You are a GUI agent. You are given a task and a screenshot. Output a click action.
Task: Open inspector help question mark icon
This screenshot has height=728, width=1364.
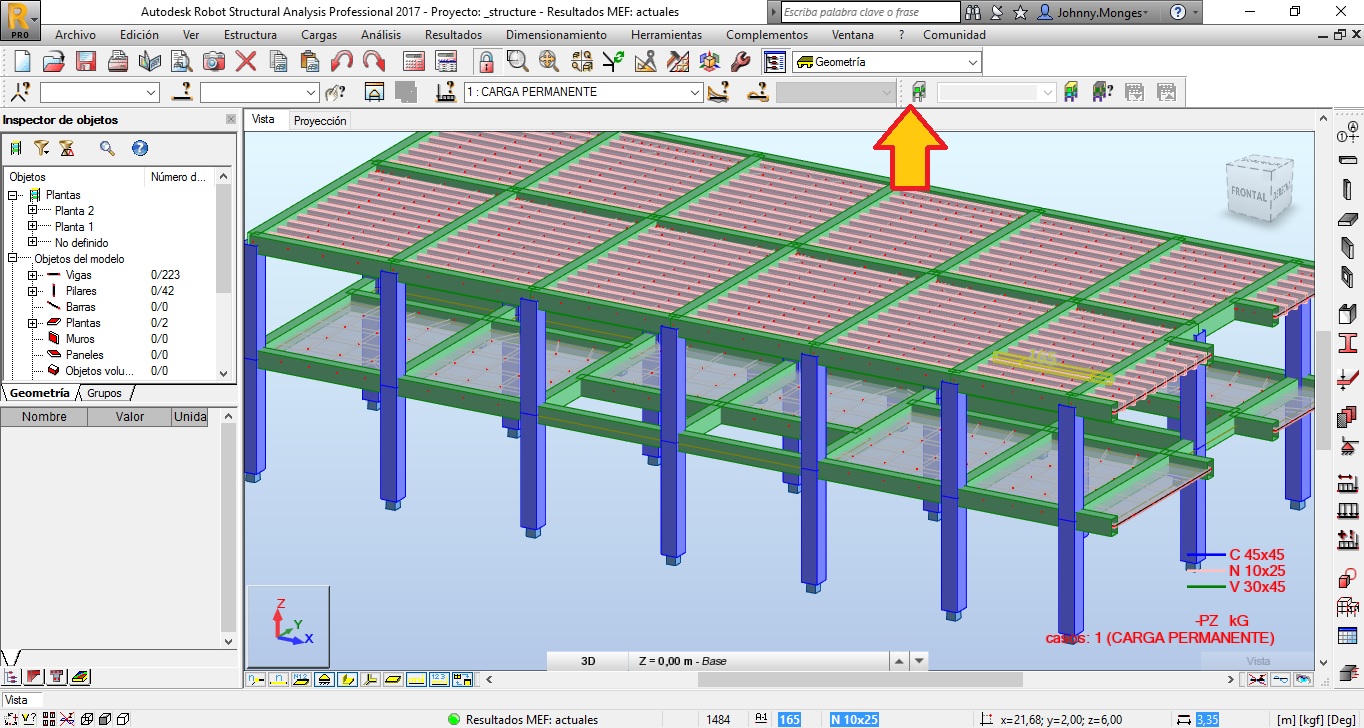pyautogui.click(x=140, y=148)
